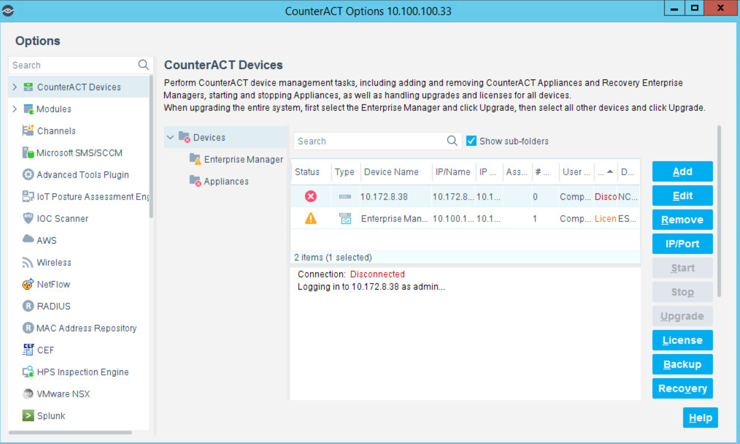Click the yellow warning status icon for Enterprise Manager
This screenshot has height=444, width=740.
tap(311, 218)
